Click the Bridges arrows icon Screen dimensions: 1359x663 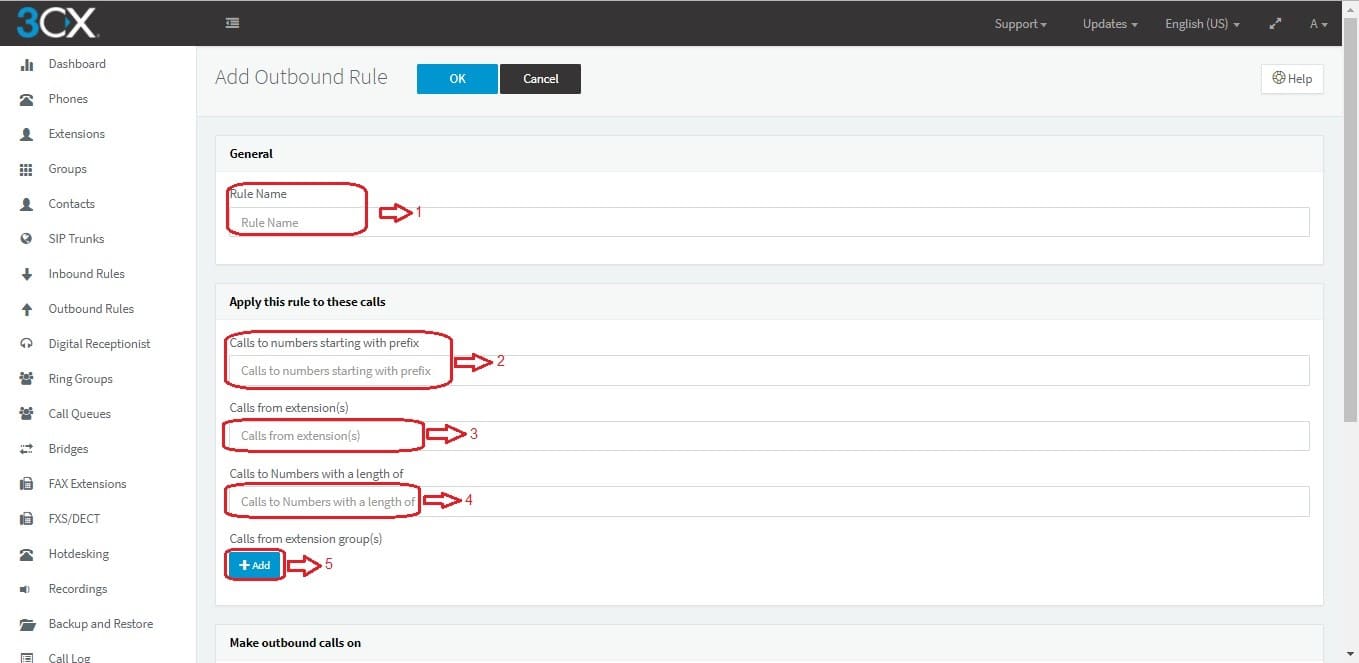point(27,449)
